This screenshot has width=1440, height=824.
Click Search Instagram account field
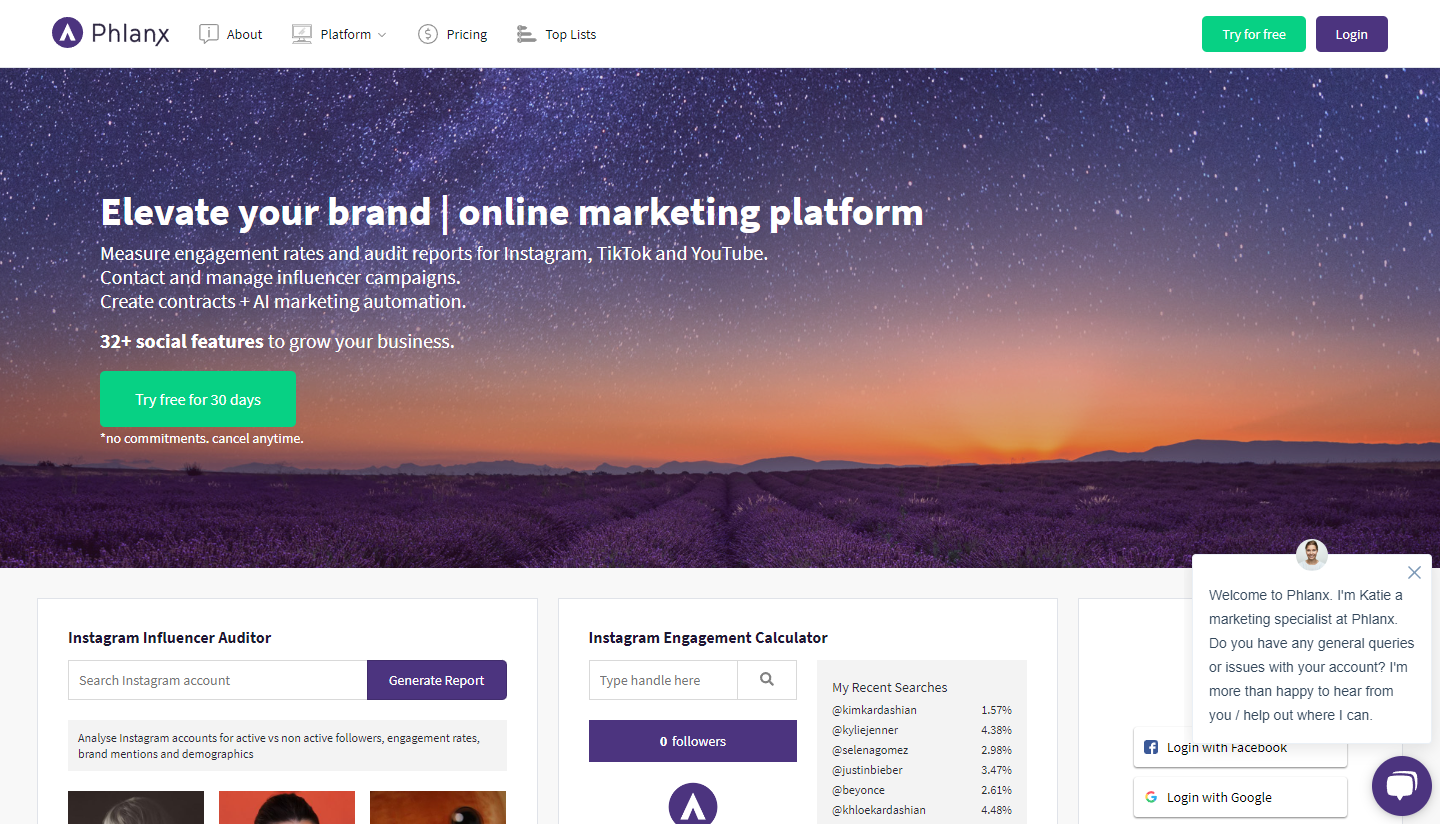(x=218, y=680)
